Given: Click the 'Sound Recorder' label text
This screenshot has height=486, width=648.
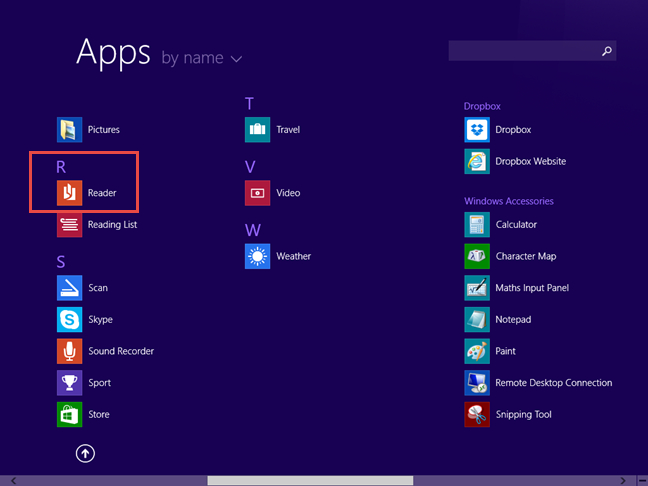Looking at the screenshot, I should point(121,351).
